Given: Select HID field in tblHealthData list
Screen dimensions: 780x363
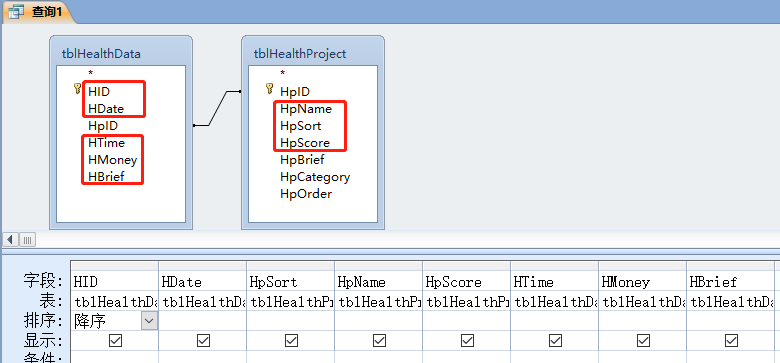Looking at the screenshot, I should click(99, 91).
